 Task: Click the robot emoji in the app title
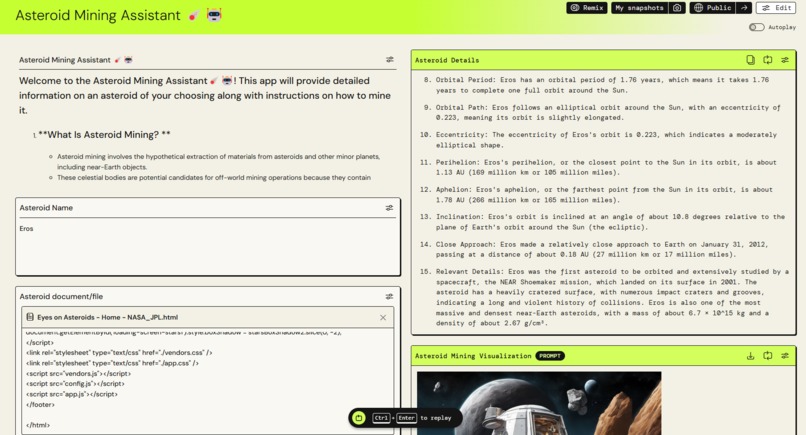coord(214,15)
